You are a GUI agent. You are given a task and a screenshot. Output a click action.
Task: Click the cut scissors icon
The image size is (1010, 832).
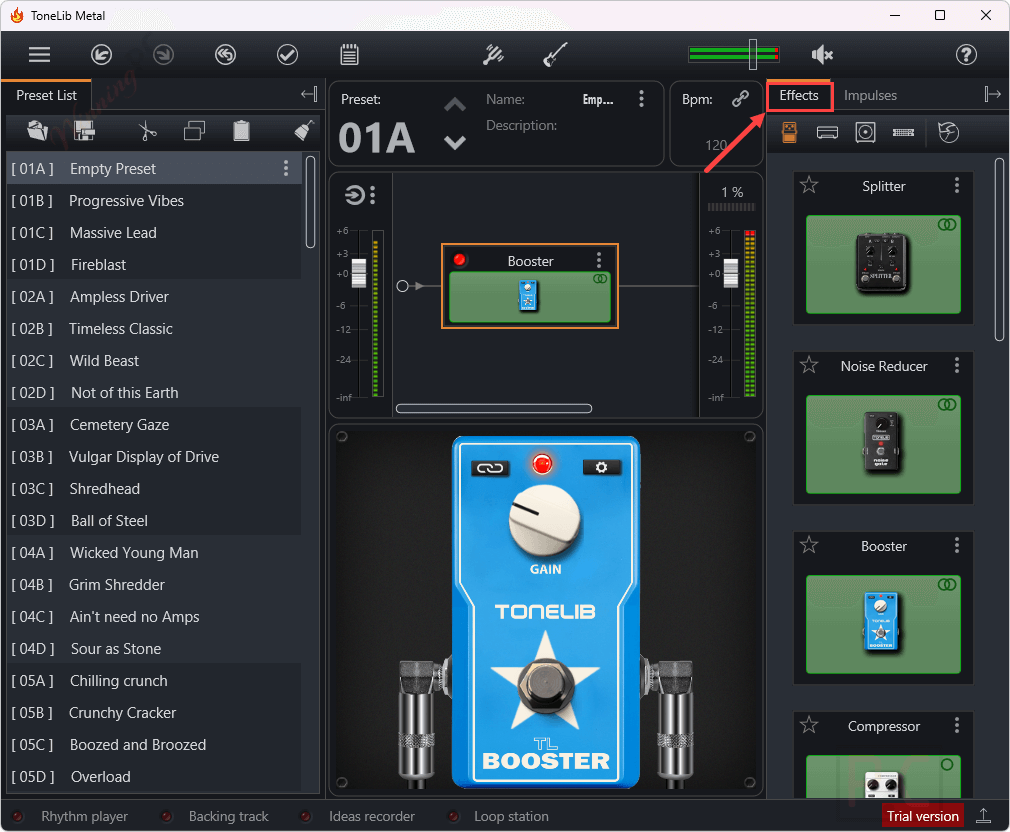148,131
